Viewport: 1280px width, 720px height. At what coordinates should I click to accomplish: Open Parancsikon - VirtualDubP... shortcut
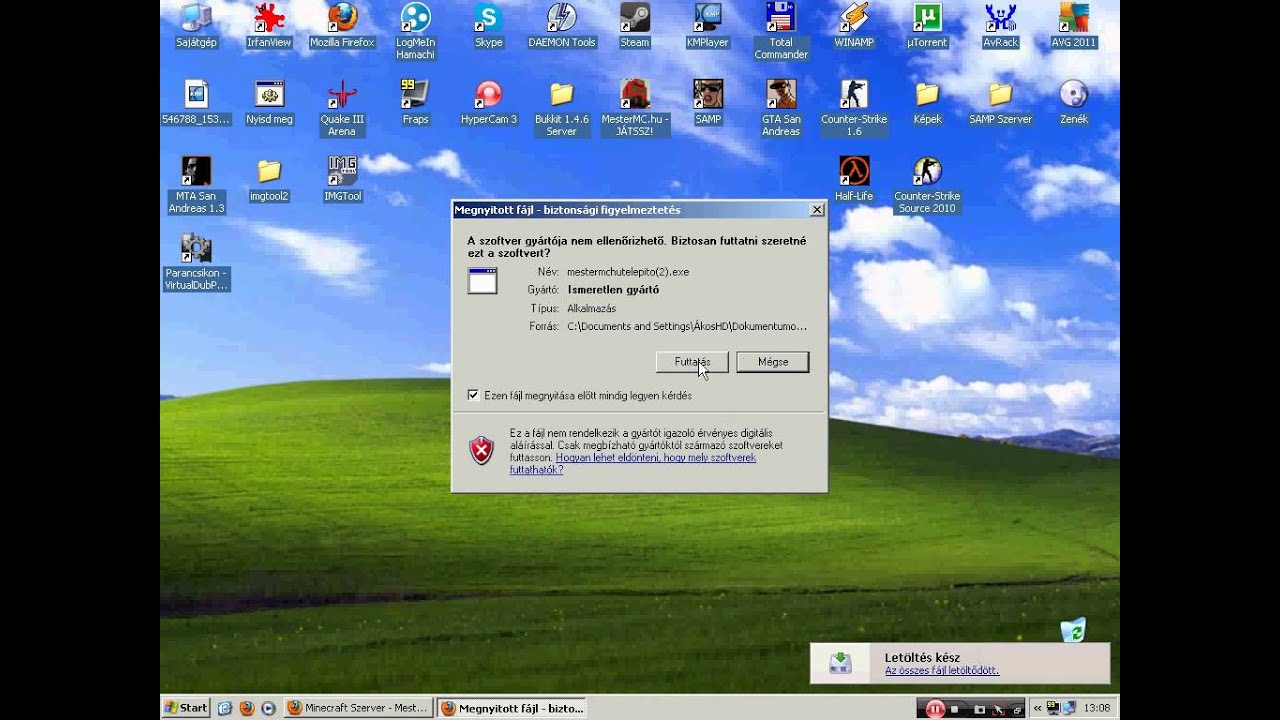pyautogui.click(x=196, y=262)
